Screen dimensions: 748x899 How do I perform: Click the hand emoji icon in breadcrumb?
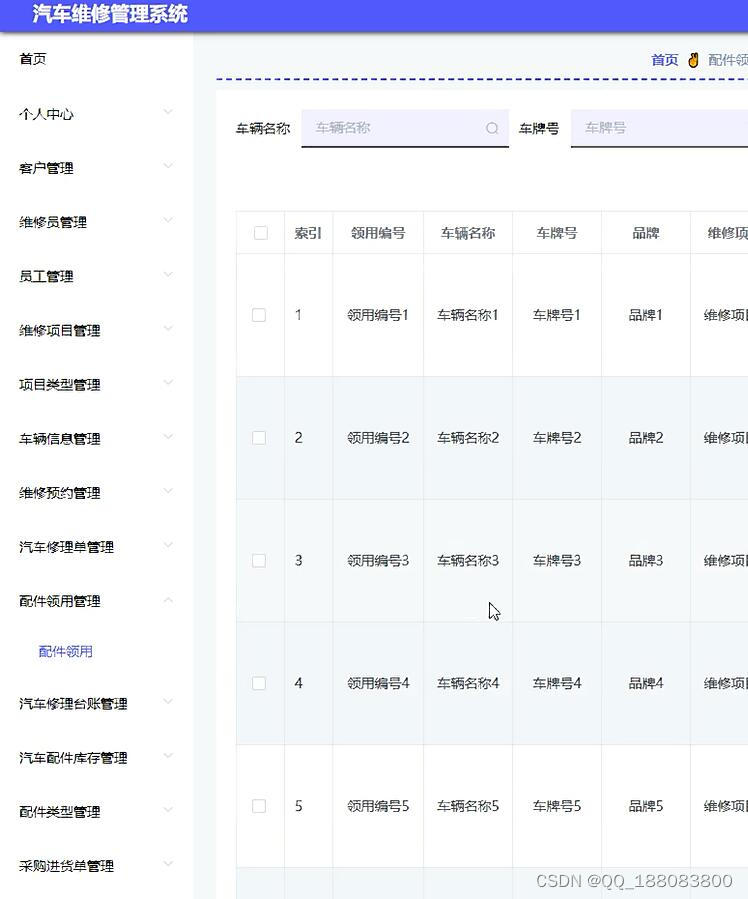click(694, 60)
